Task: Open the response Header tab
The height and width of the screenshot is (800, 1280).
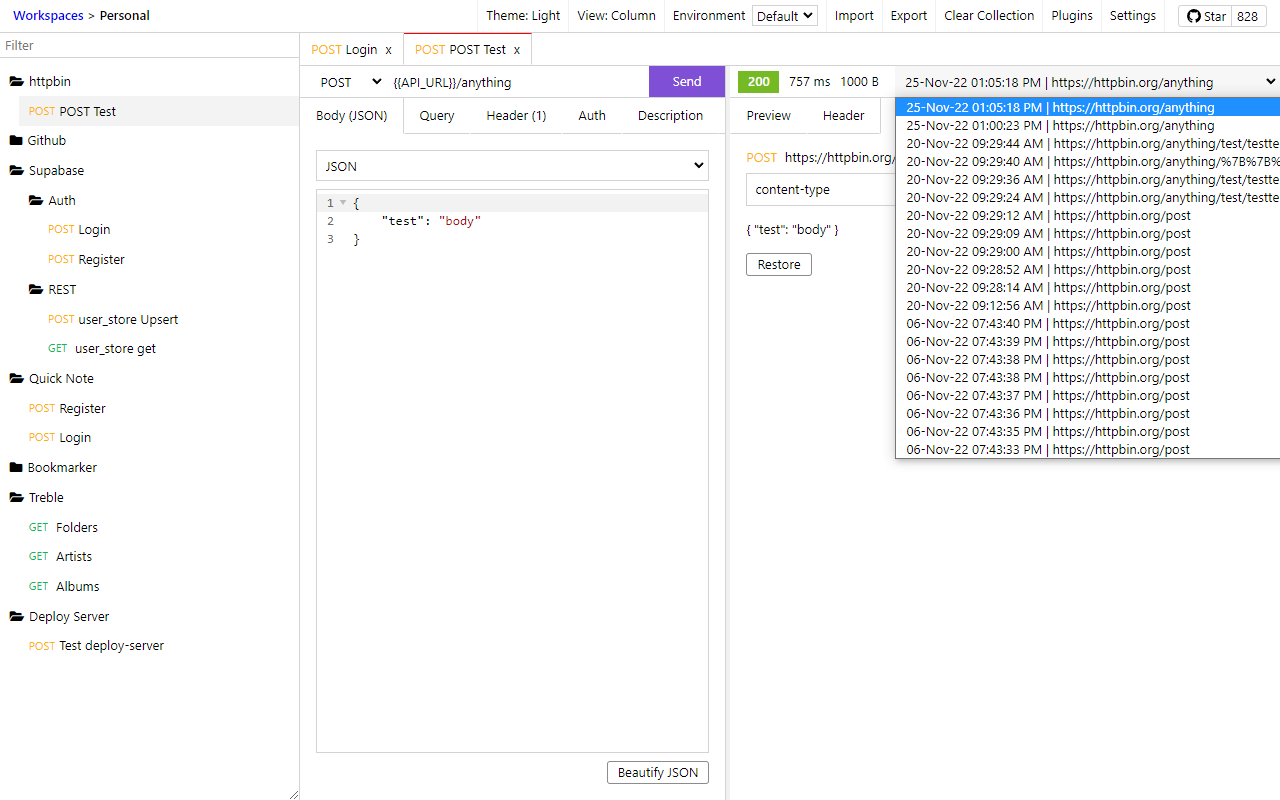Action: [x=843, y=116]
